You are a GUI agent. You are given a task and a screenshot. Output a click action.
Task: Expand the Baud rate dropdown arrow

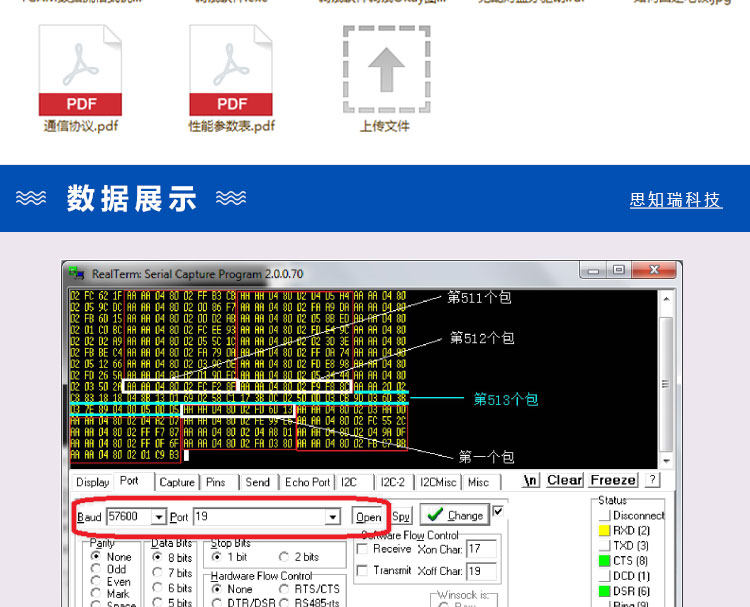pyautogui.click(x=158, y=517)
